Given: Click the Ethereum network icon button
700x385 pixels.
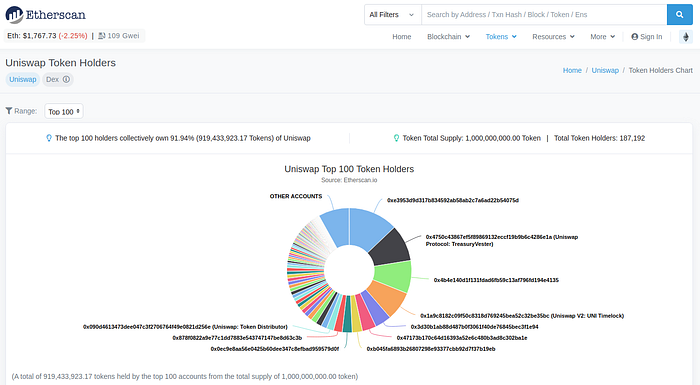Looking at the screenshot, I should [x=686, y=37].
